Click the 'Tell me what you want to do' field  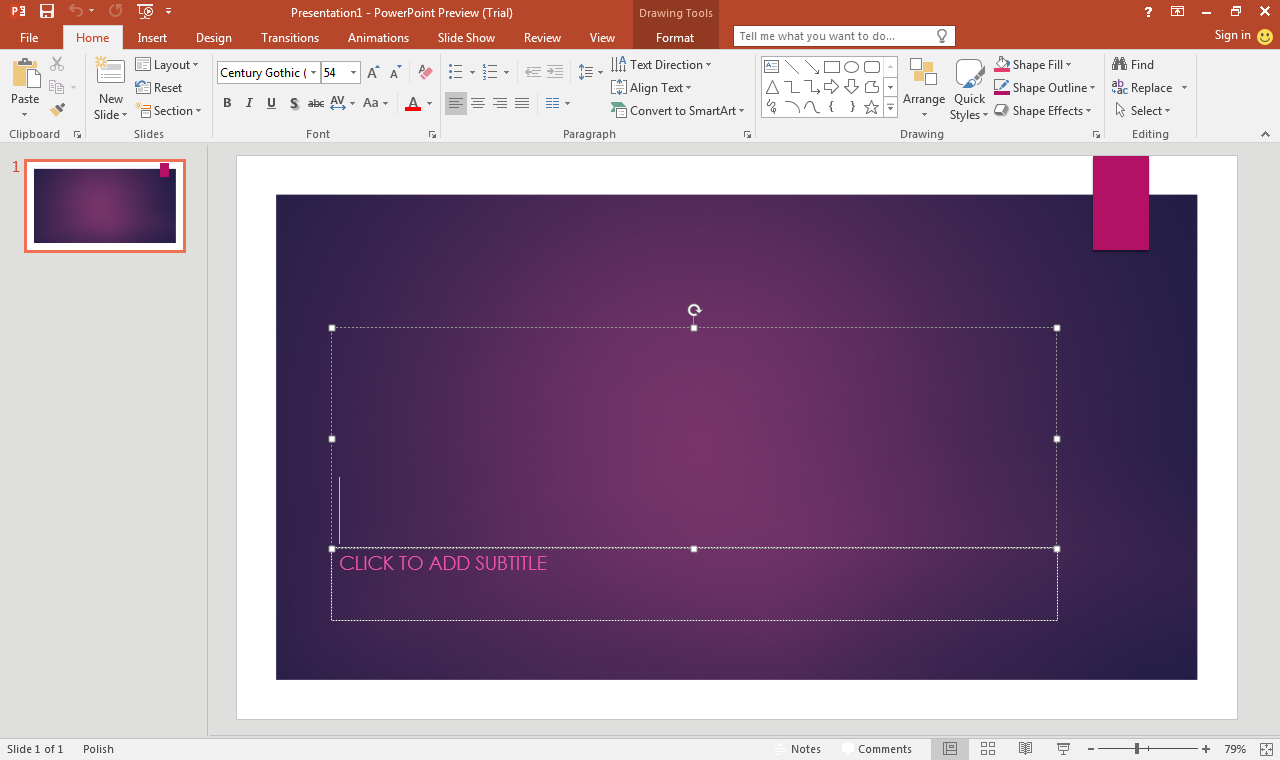coord(836,36)
